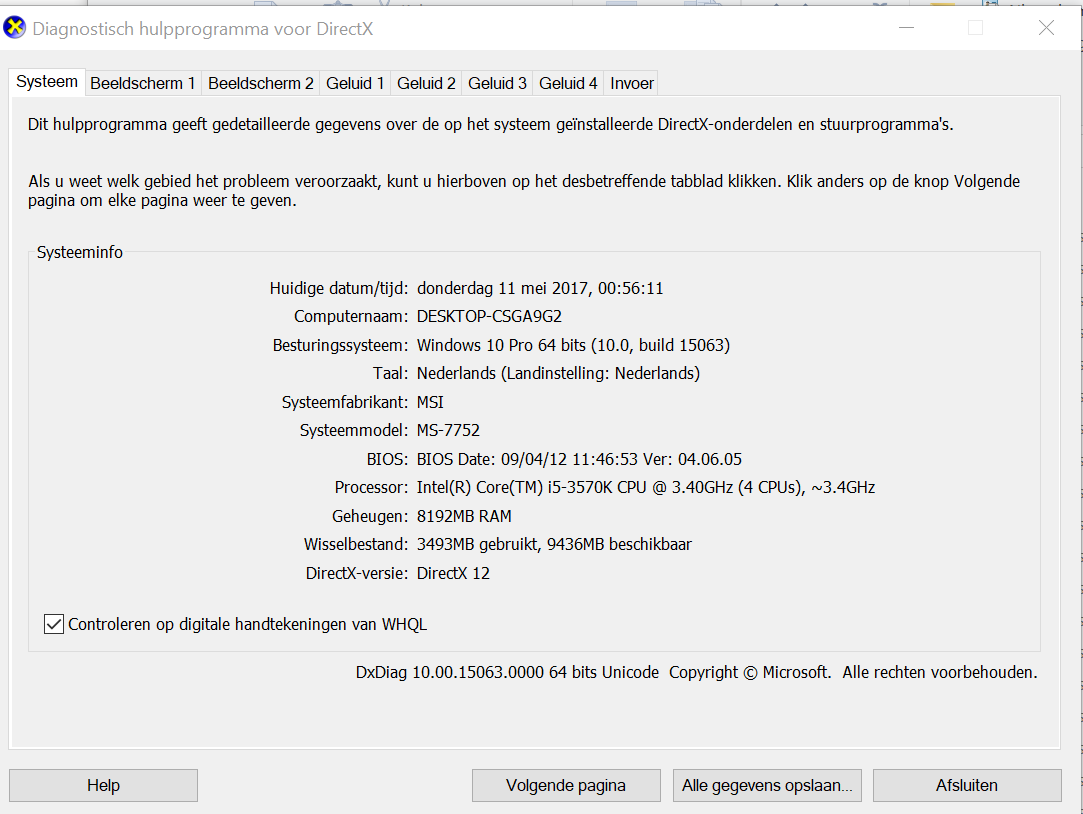Click the 'DirectX-versie:' label

tap(357, 574)
